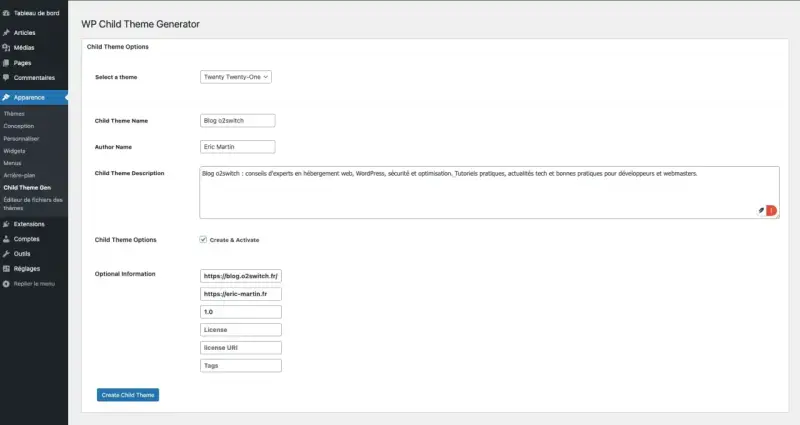The width and height of the screenshot is (800, 425).
Task: Click the Replier le menu collapse icon
Action: coord(6,284)
